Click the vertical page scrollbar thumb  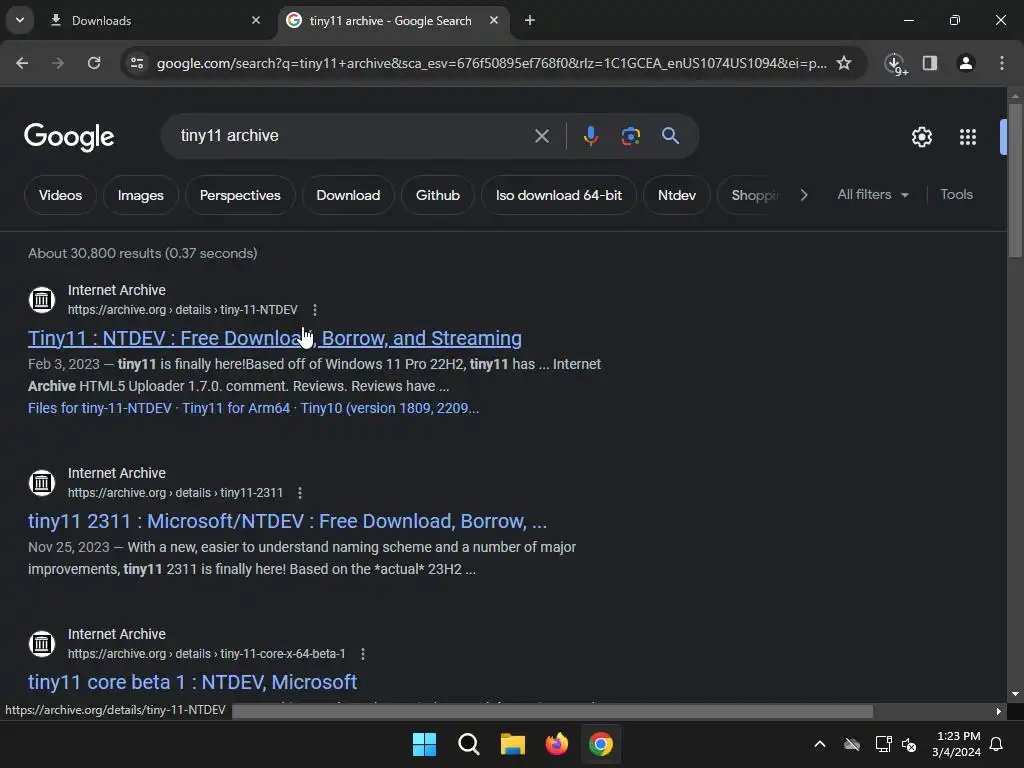[1015, 180]
